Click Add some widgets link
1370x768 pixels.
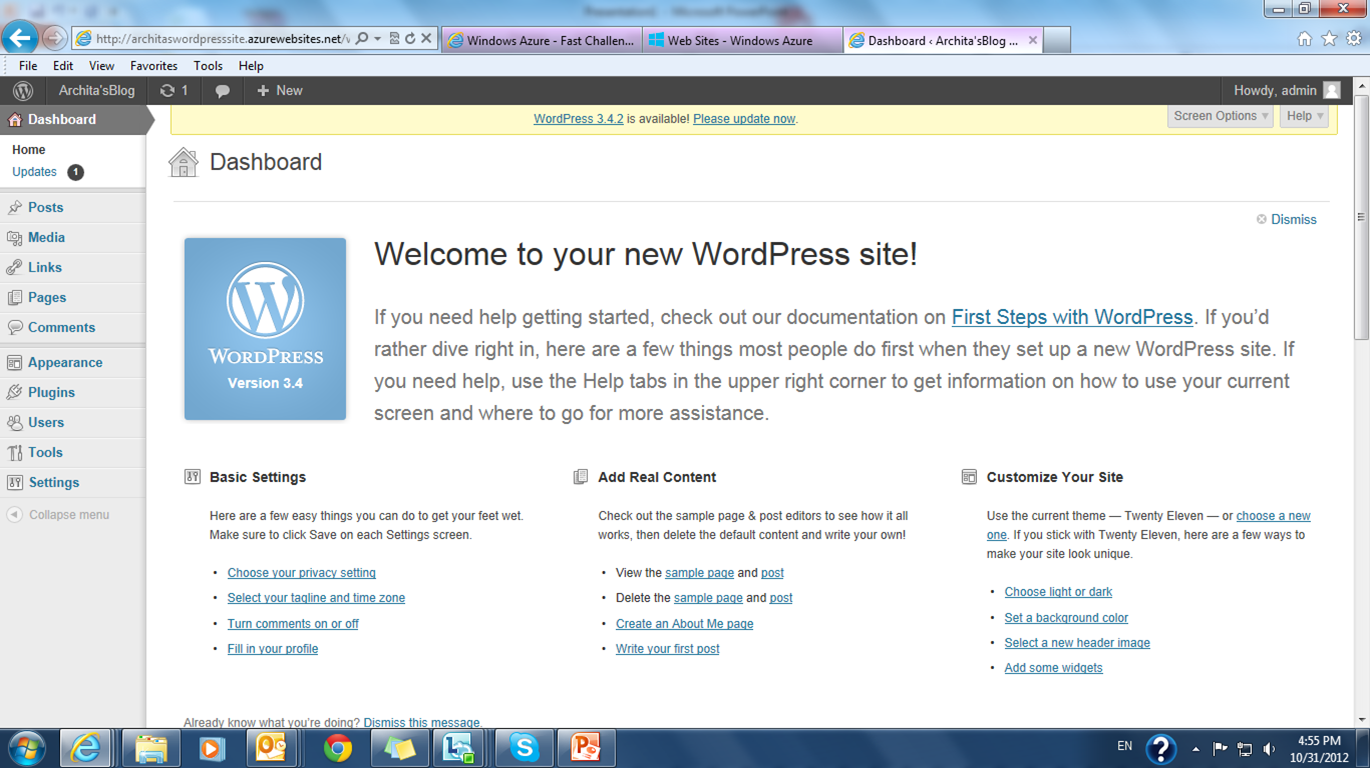[x=1054, y=668]
